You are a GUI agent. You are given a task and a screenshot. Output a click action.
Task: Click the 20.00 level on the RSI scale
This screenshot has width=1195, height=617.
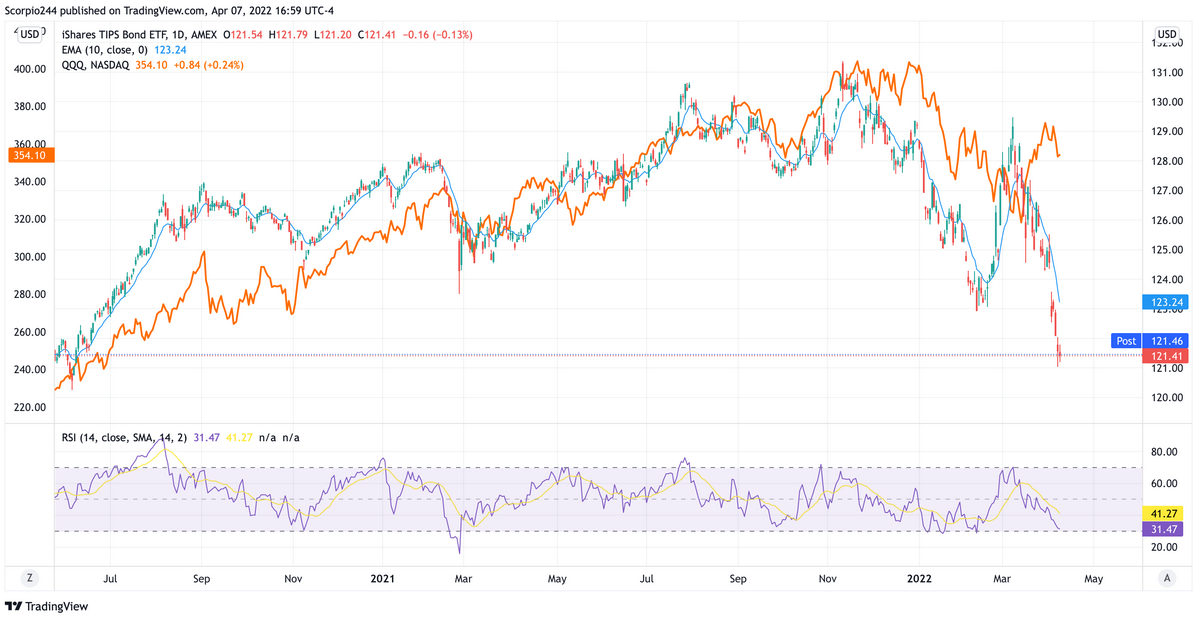[x=1163, y=547]
